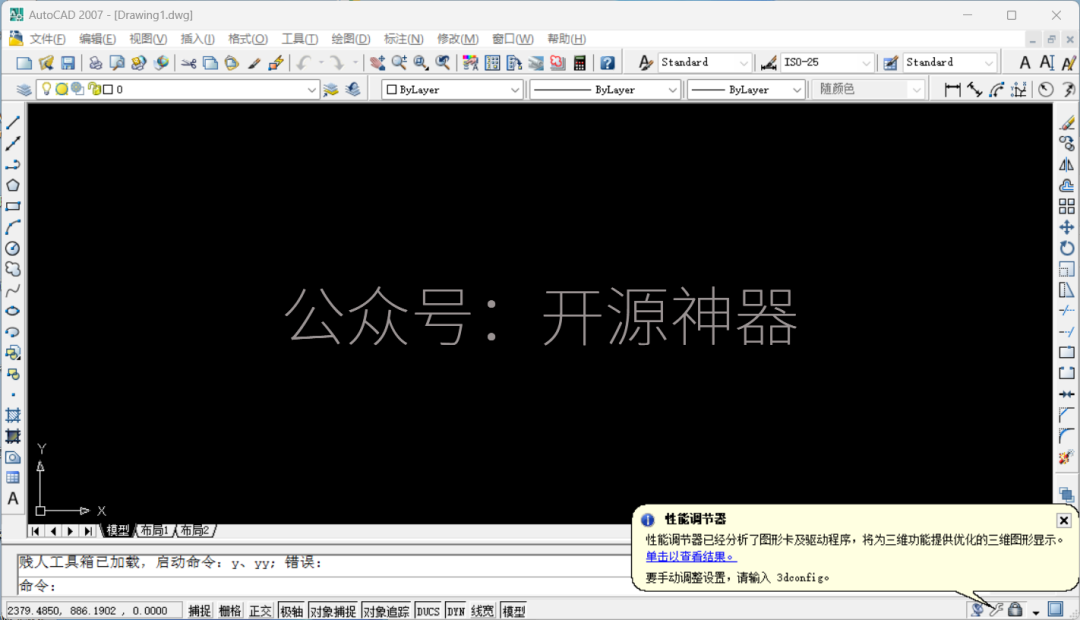This screenshot has width=1080, height=620.
Task: Open the QuickCalc calculator icon
Action: point(580,63)
